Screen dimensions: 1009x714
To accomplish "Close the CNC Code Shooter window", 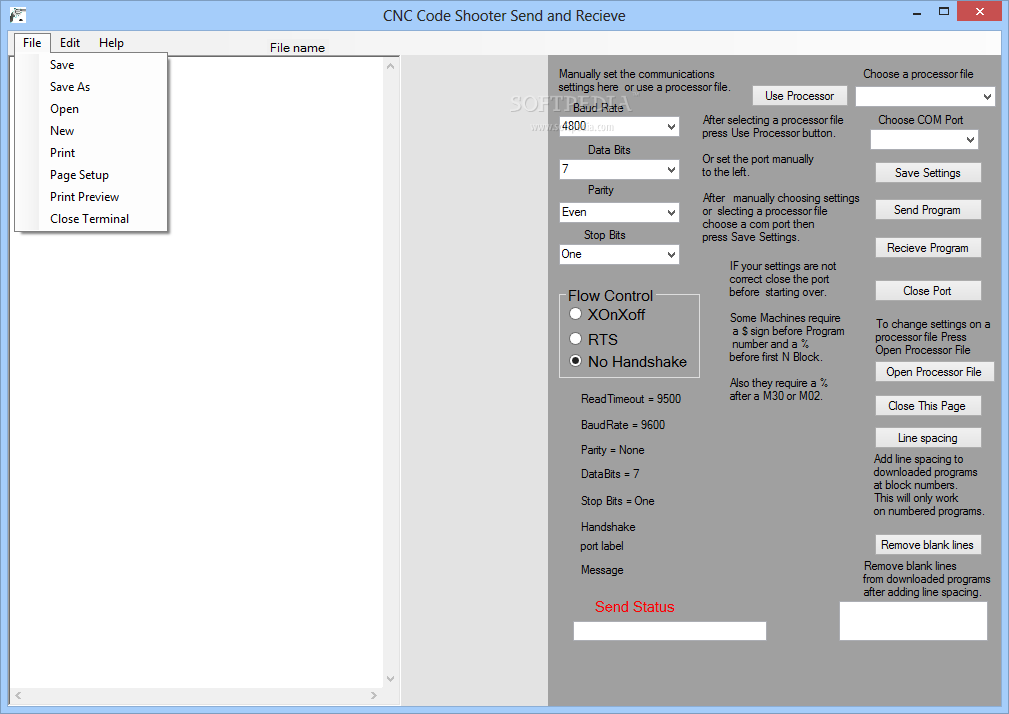I will pyautogui.click(x=979, y=12).
